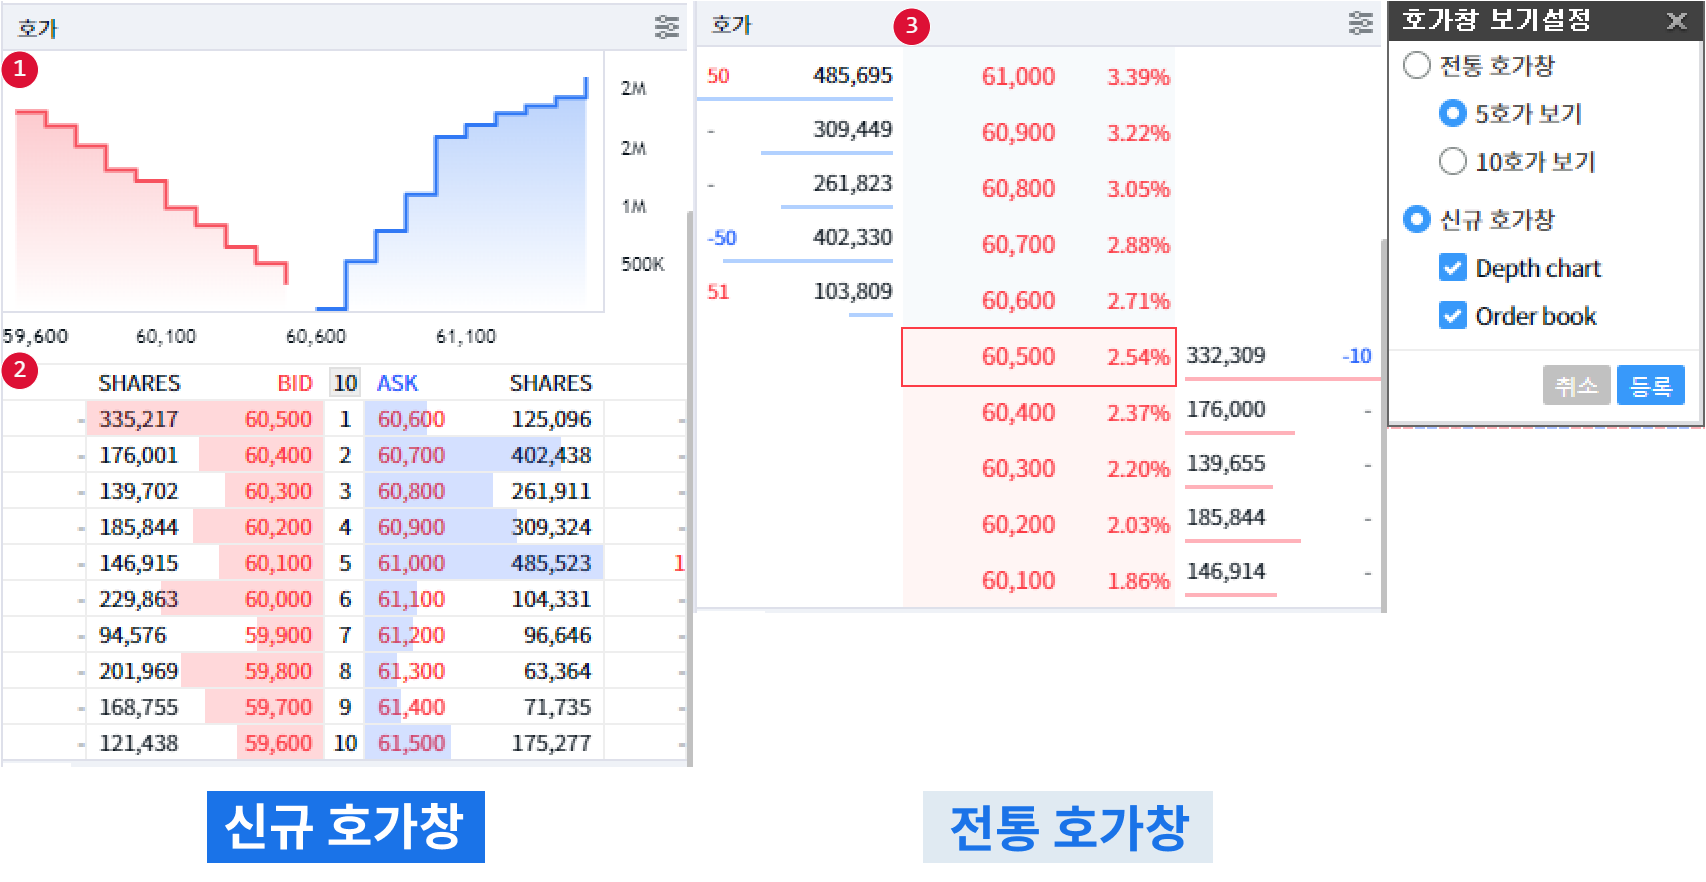Uncheck the Order book checkbox
The height and width of the screenshot is (882, 1706).
[1452, 316]
